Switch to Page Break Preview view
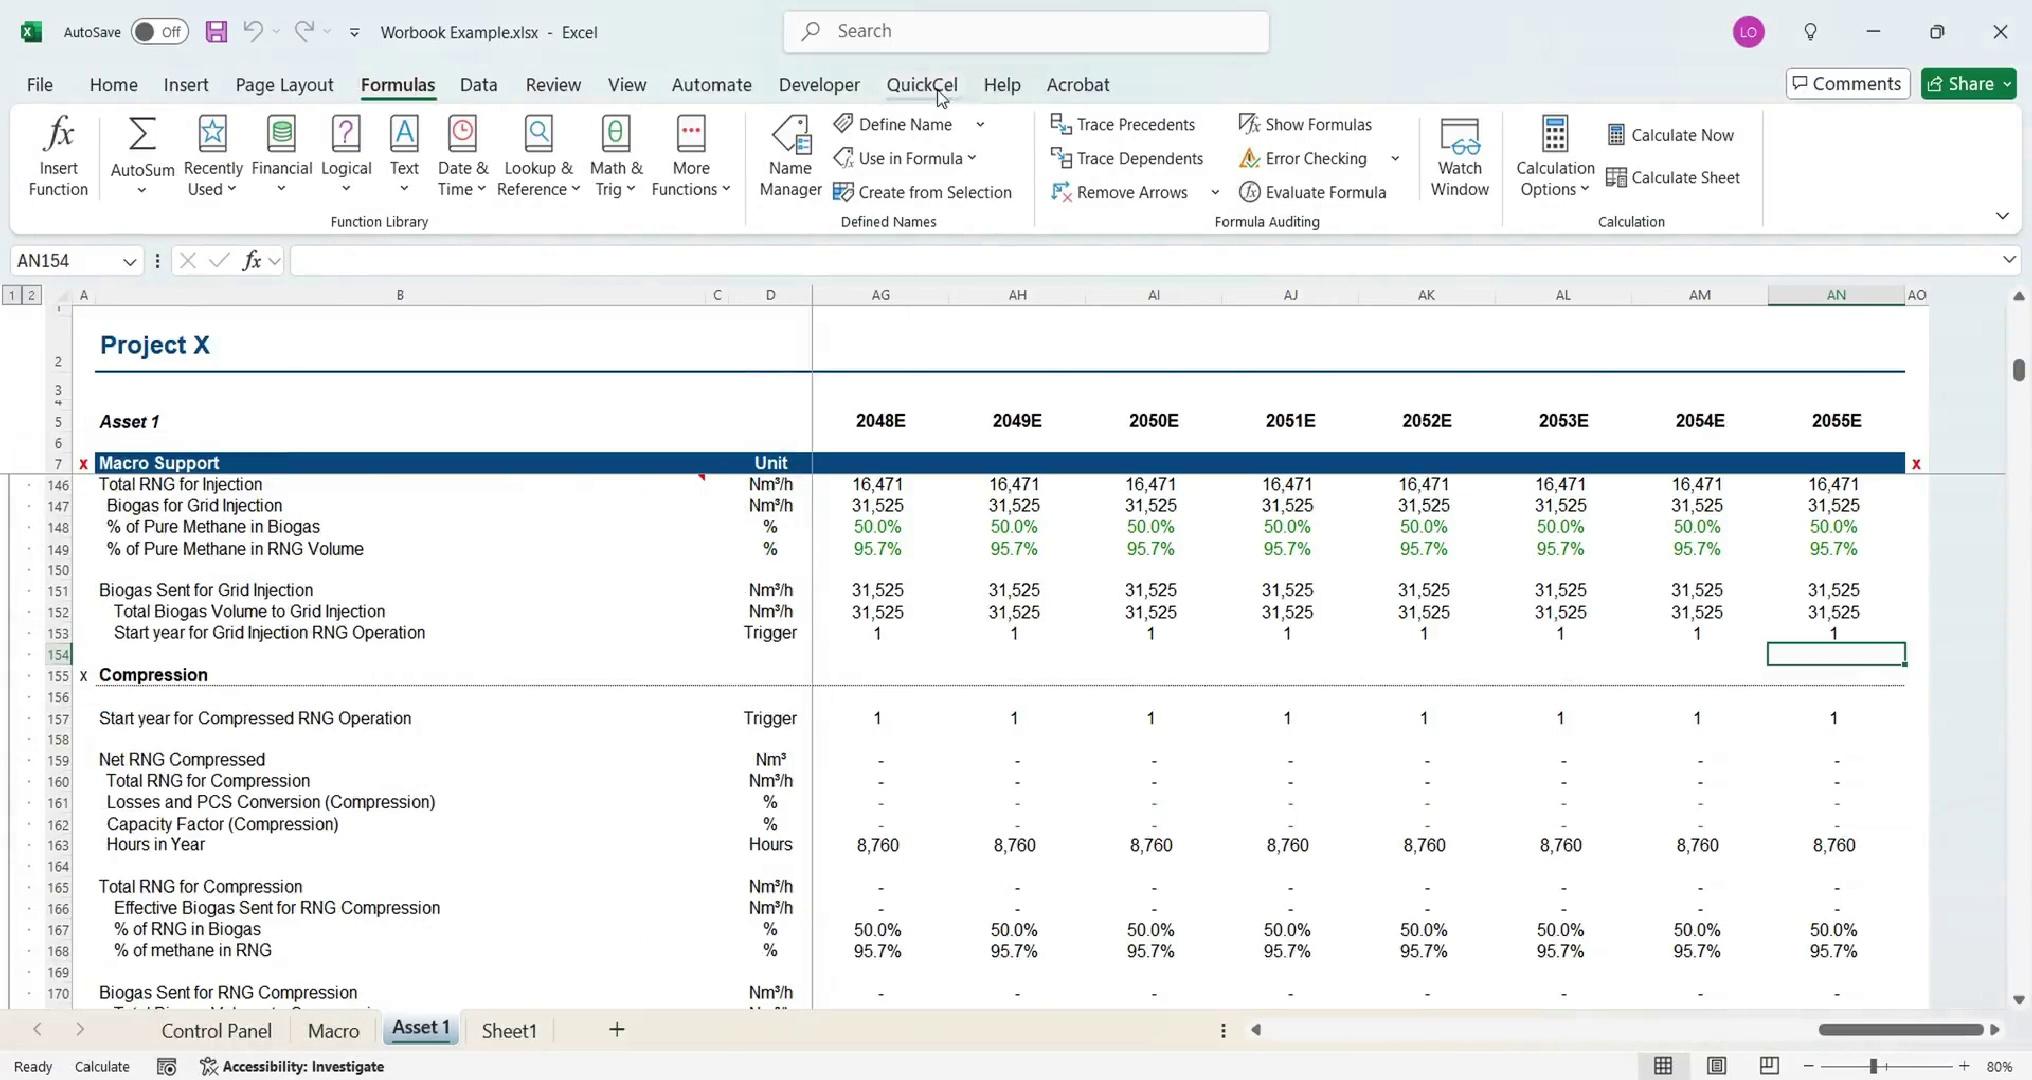 [1768, 1066]
